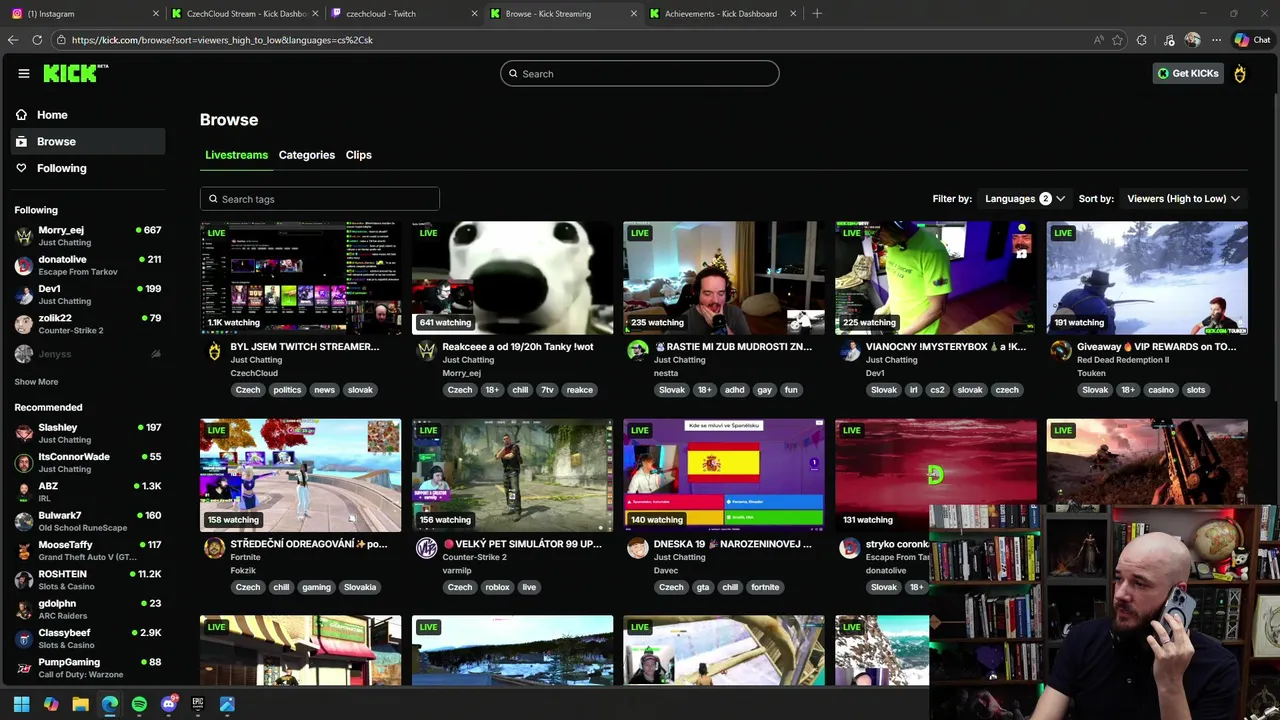Close the Instagram browser tab
The image size is (1280, 720).
point(155,14)
